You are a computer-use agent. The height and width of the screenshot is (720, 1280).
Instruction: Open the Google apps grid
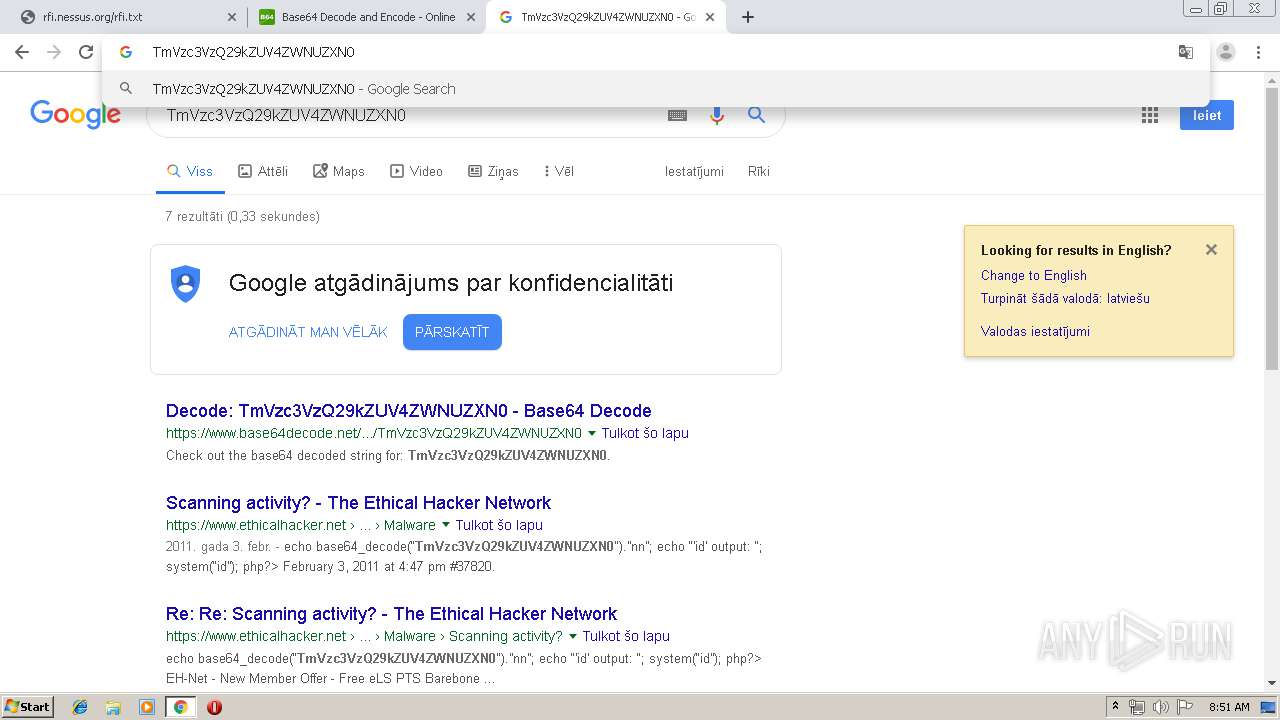click(x=1150, y=115)
